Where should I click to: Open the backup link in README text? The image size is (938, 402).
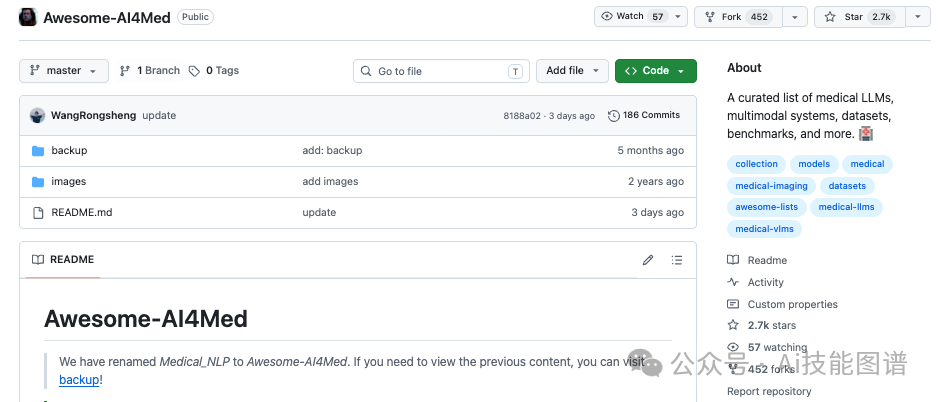[79, 379]
